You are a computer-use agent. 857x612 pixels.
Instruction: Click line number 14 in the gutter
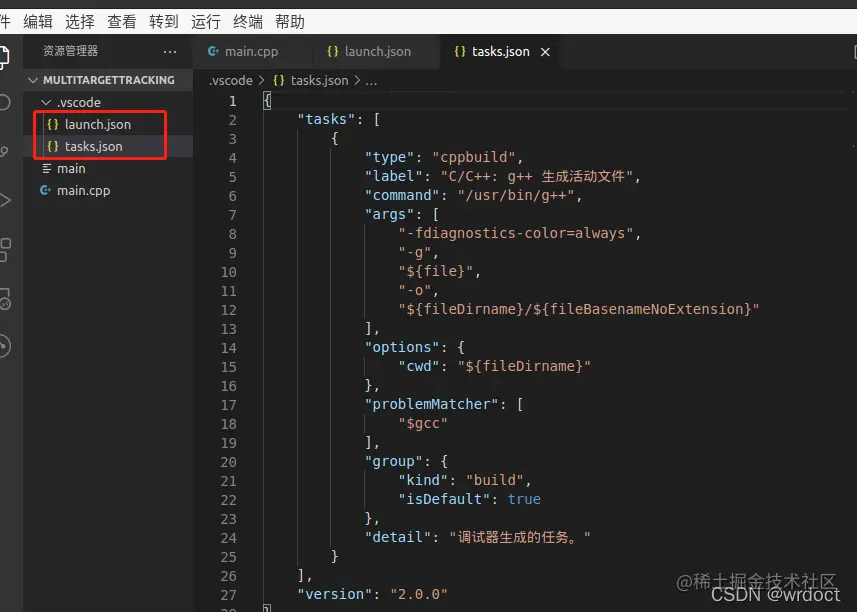(x=229, y=348)
